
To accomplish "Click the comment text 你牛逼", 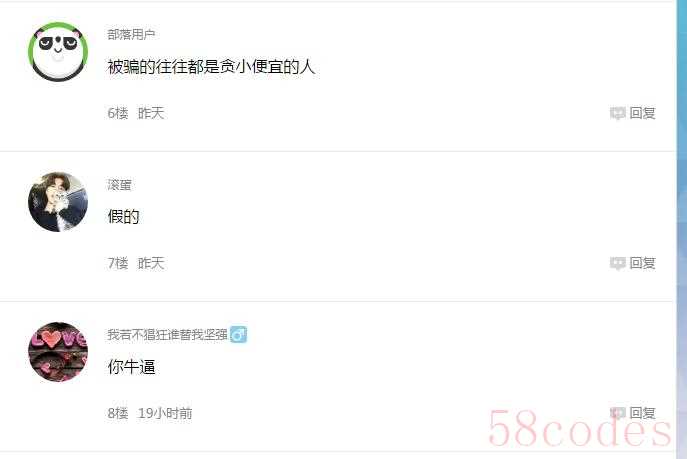I will (131, 367).
